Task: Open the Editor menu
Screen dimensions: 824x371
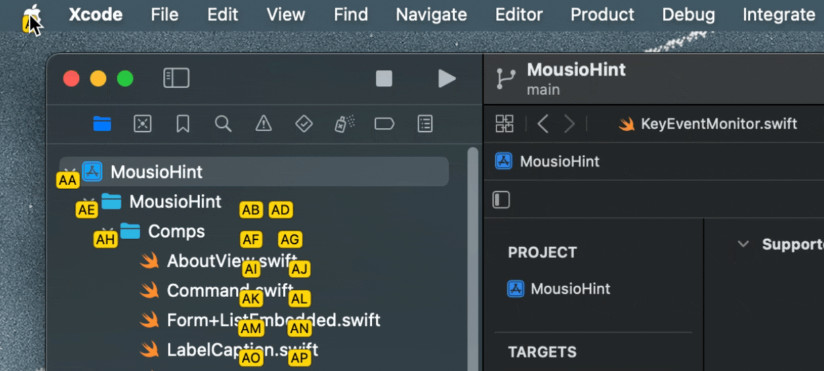Action: [519, 15]
